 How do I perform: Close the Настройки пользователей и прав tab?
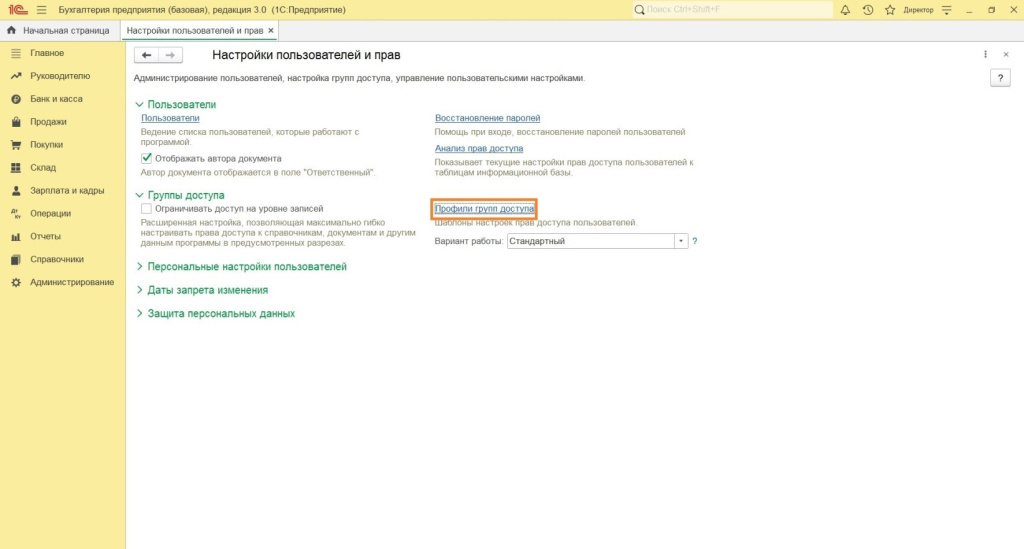pyautogui.click(x=271, y=31)
